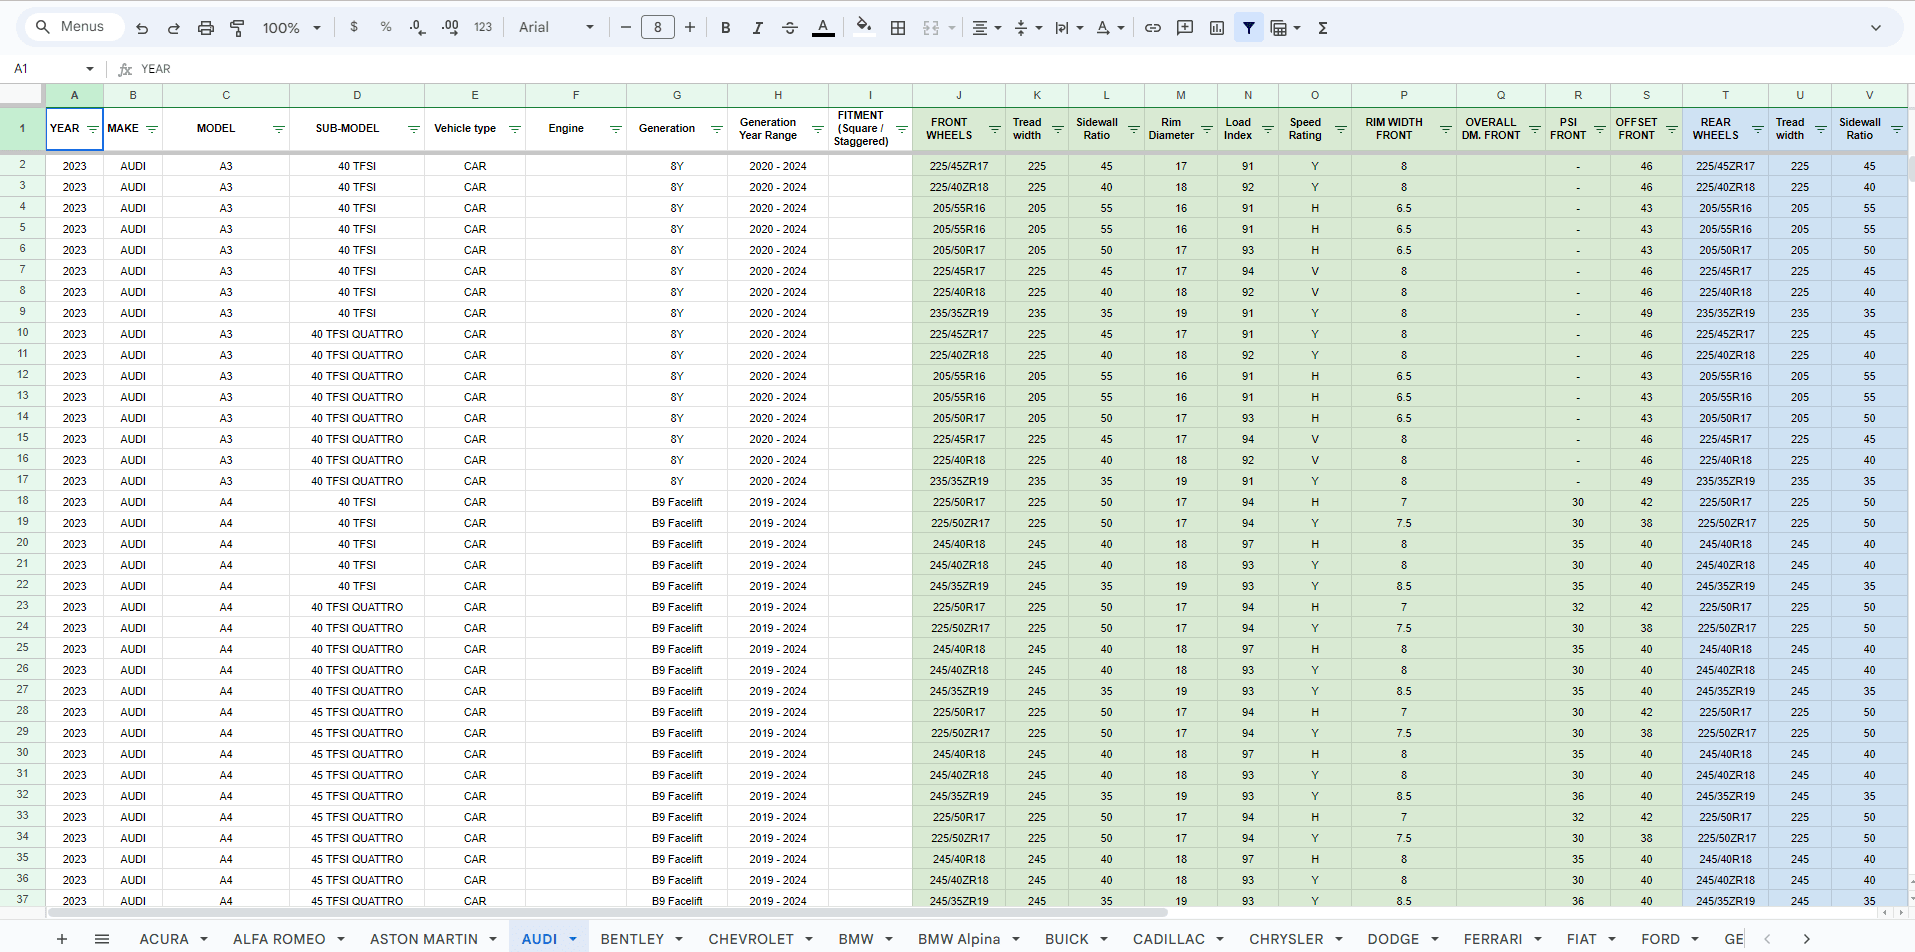1915x952 pixels.
Task: Open fill color picker
Action: click(864, 27)
